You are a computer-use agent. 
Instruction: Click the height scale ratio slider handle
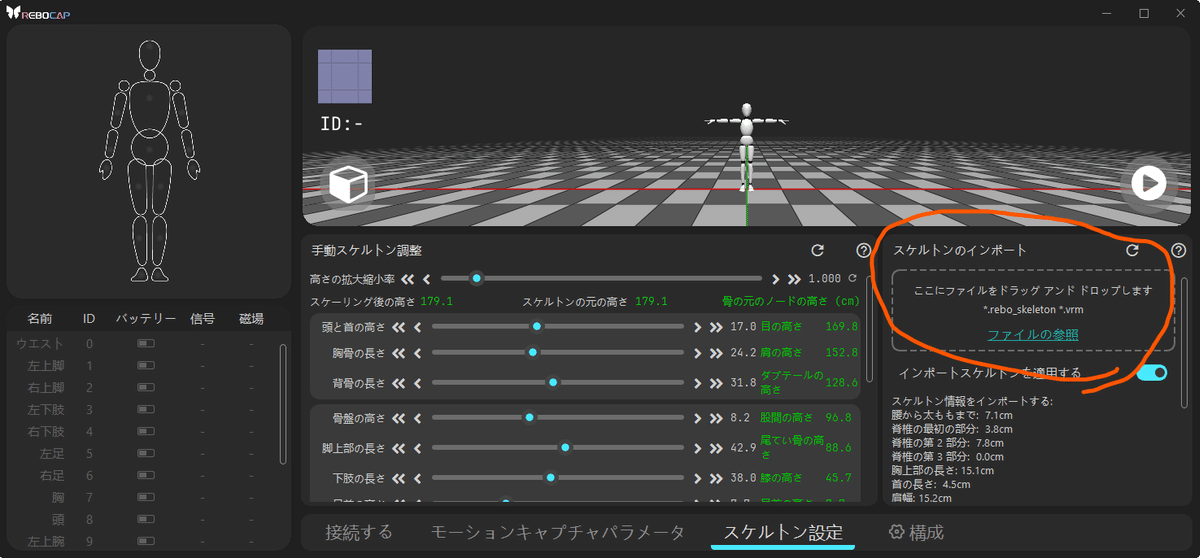477,278
